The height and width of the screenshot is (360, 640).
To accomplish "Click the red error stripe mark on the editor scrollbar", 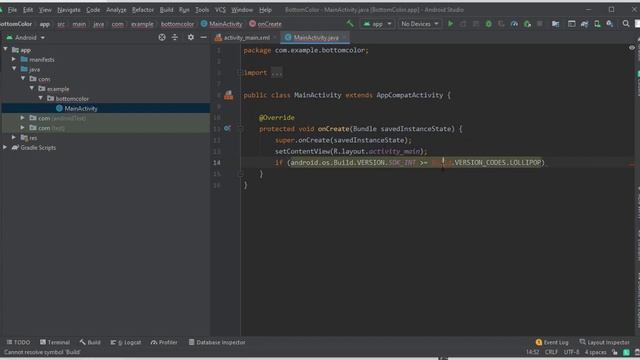I will [631, 165].
